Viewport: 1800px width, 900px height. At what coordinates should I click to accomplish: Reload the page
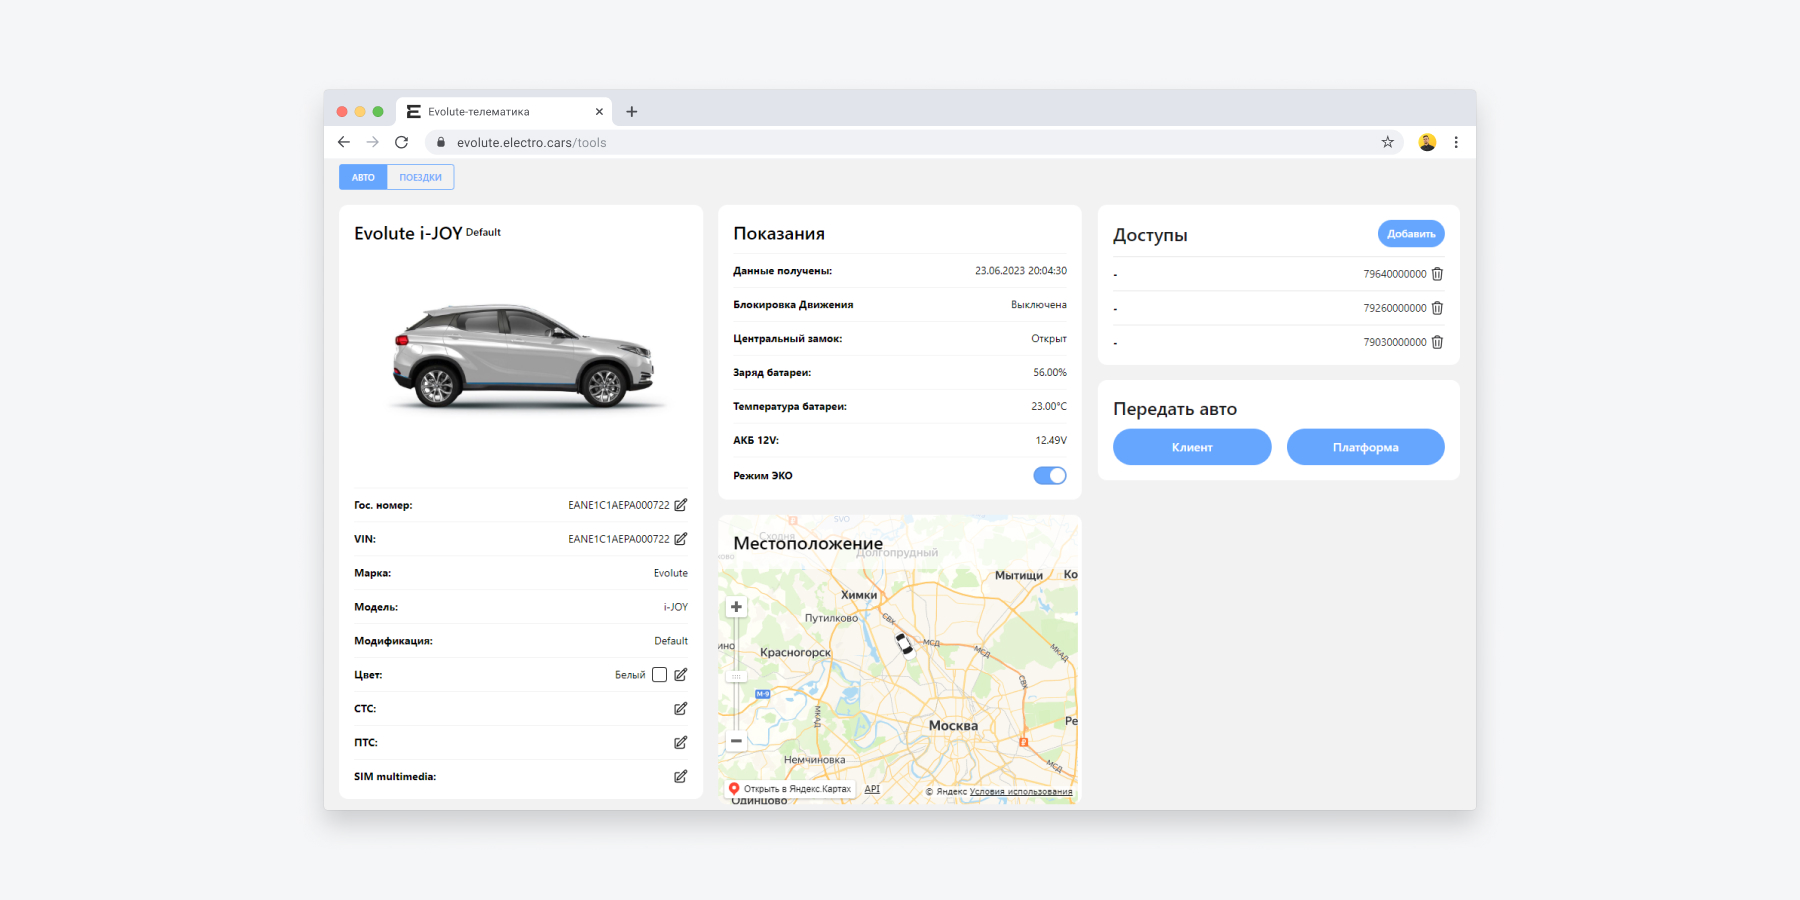[401, 142]
